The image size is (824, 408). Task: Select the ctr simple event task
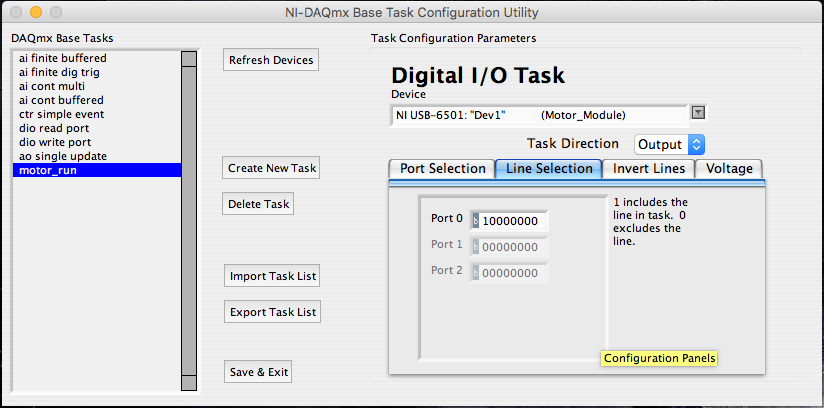[97, 114]
